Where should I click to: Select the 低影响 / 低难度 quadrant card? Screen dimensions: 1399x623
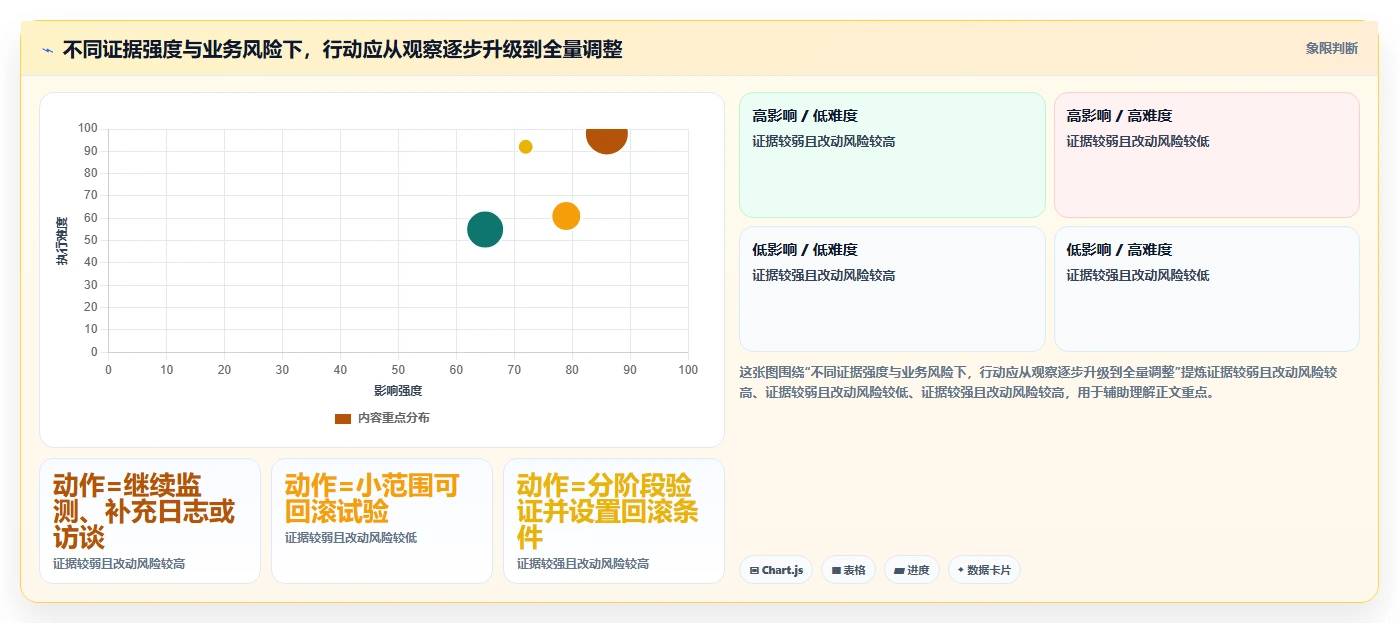892,289
